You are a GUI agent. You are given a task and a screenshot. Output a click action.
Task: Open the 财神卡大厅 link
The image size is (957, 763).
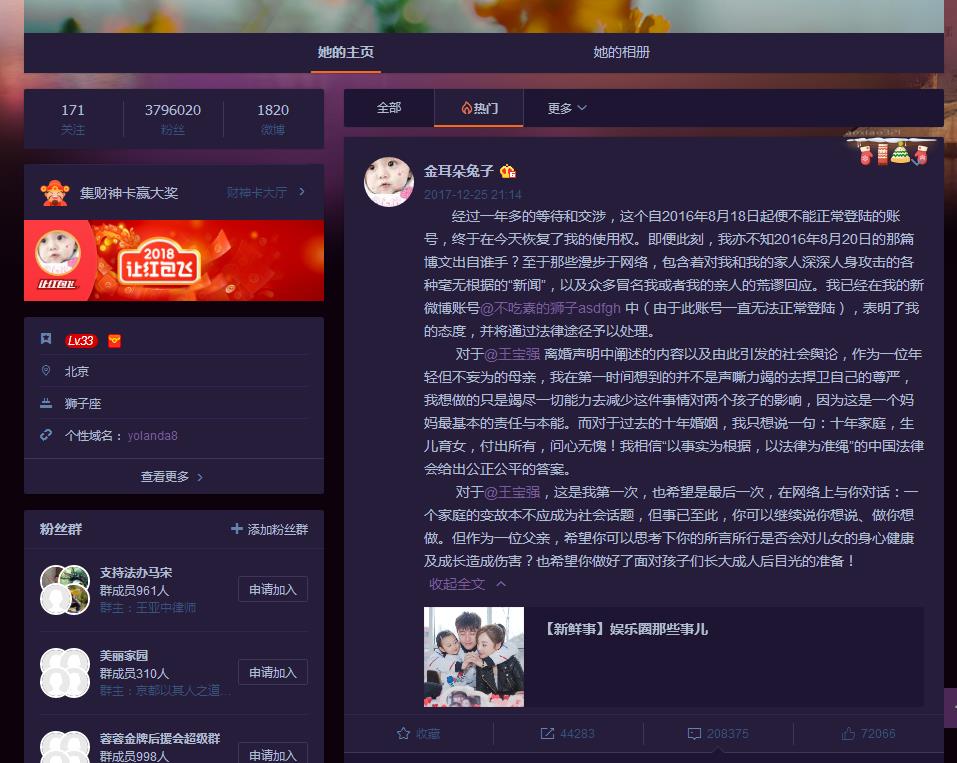265,192
